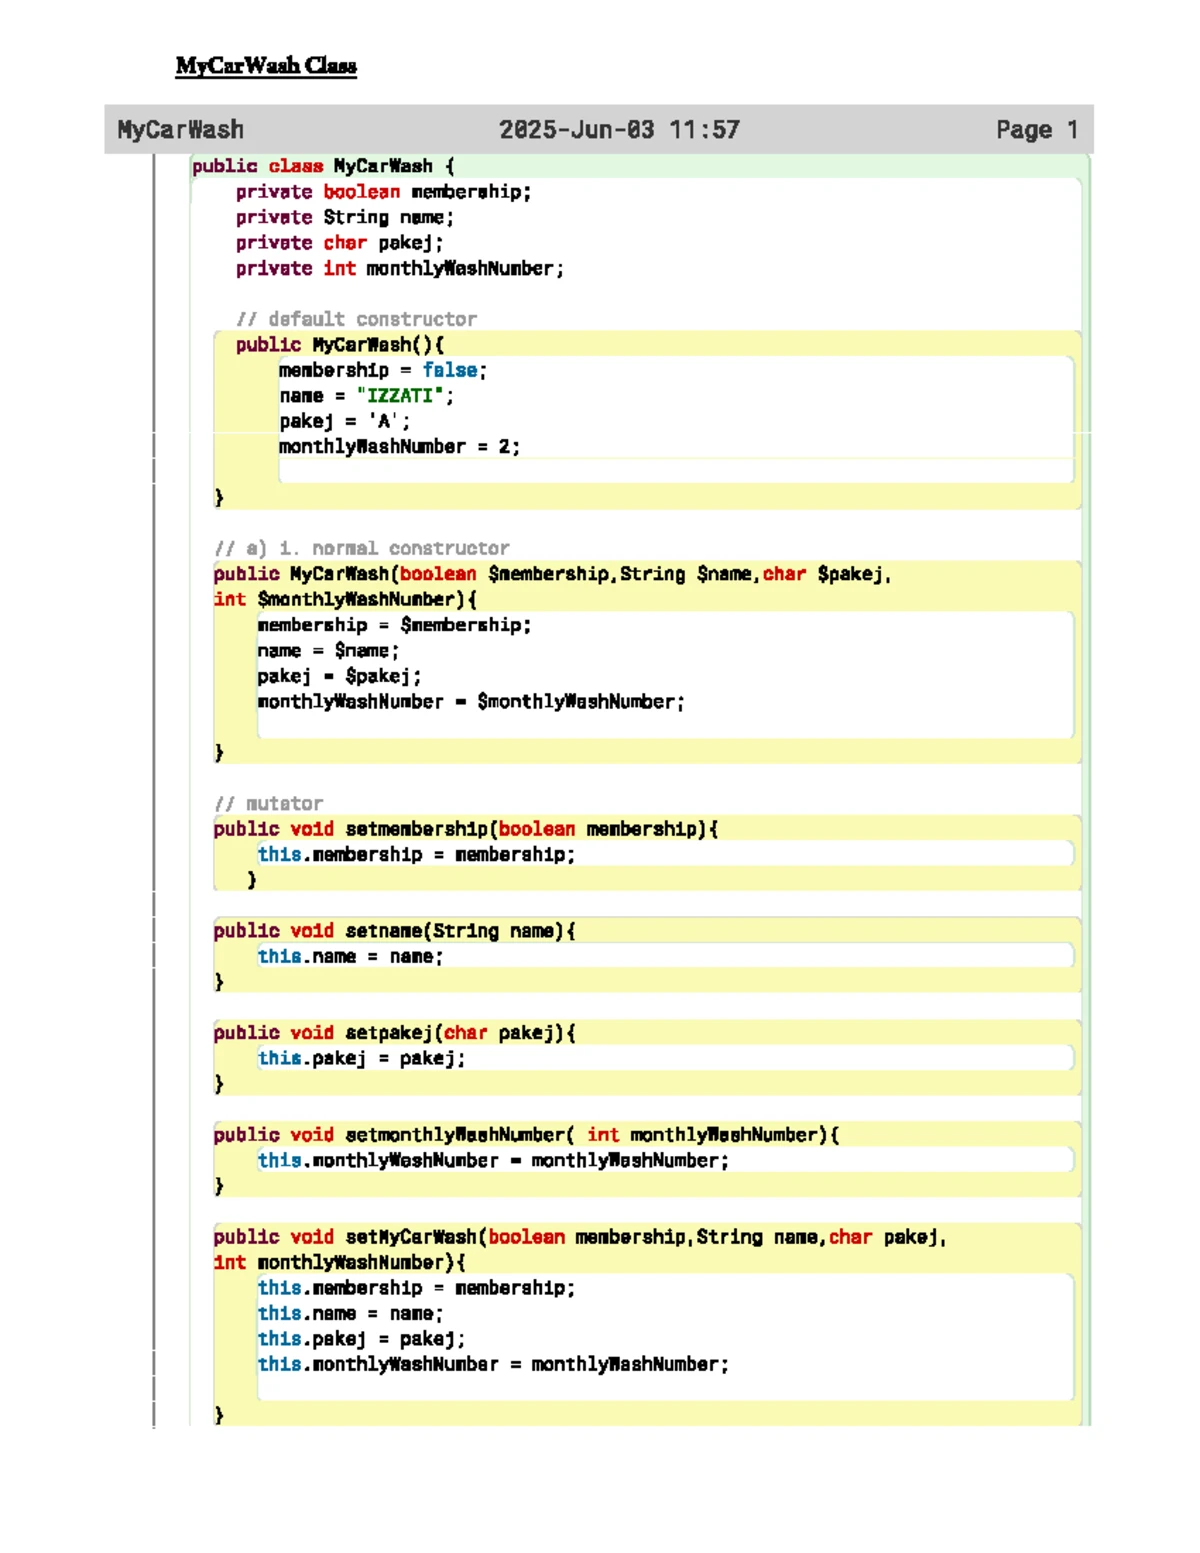Click the 'public class MyCarWash {' line
Viewport: 1200px width, 1553px height.
click(323, 166)
